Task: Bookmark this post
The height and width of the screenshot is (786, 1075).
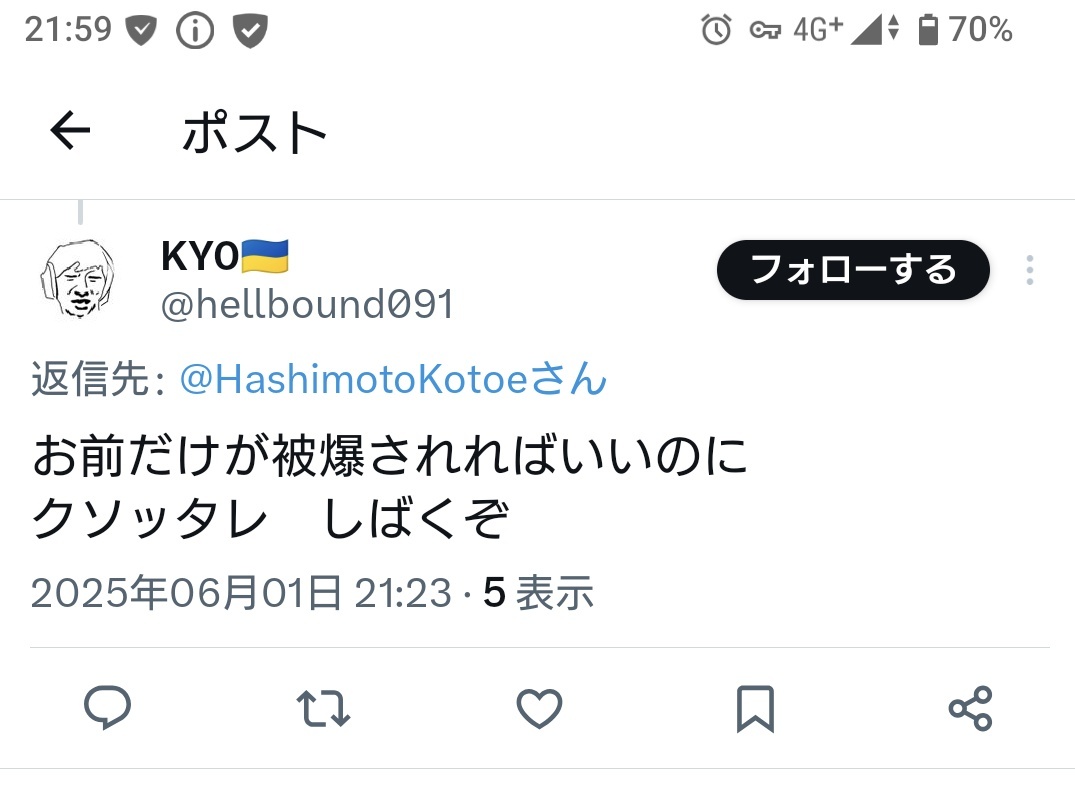Action: click(756, 708)
